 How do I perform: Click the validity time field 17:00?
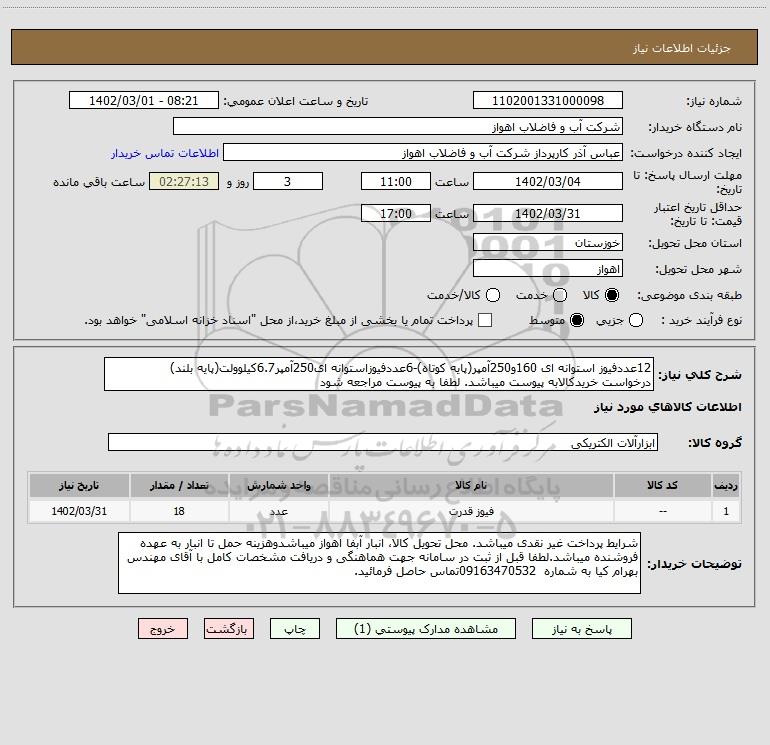[x=396, y=213]
